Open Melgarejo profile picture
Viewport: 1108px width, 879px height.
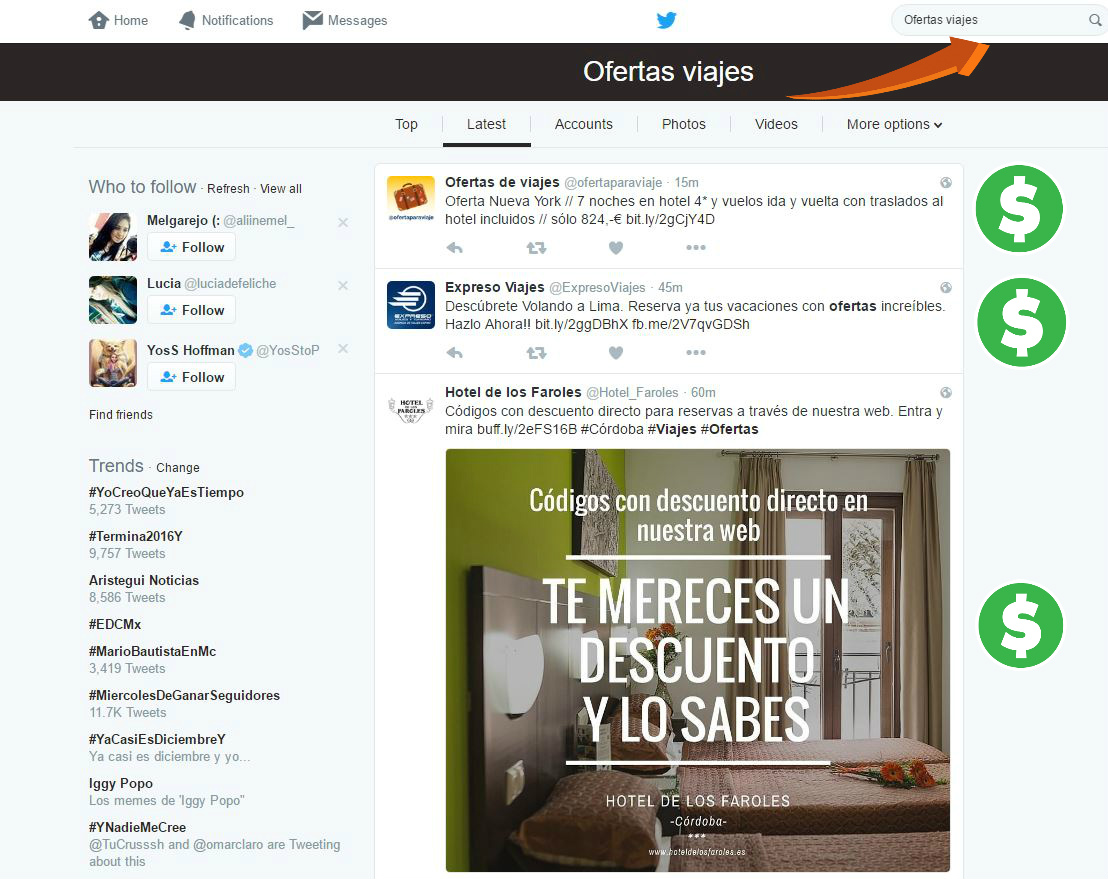point(113,237)
